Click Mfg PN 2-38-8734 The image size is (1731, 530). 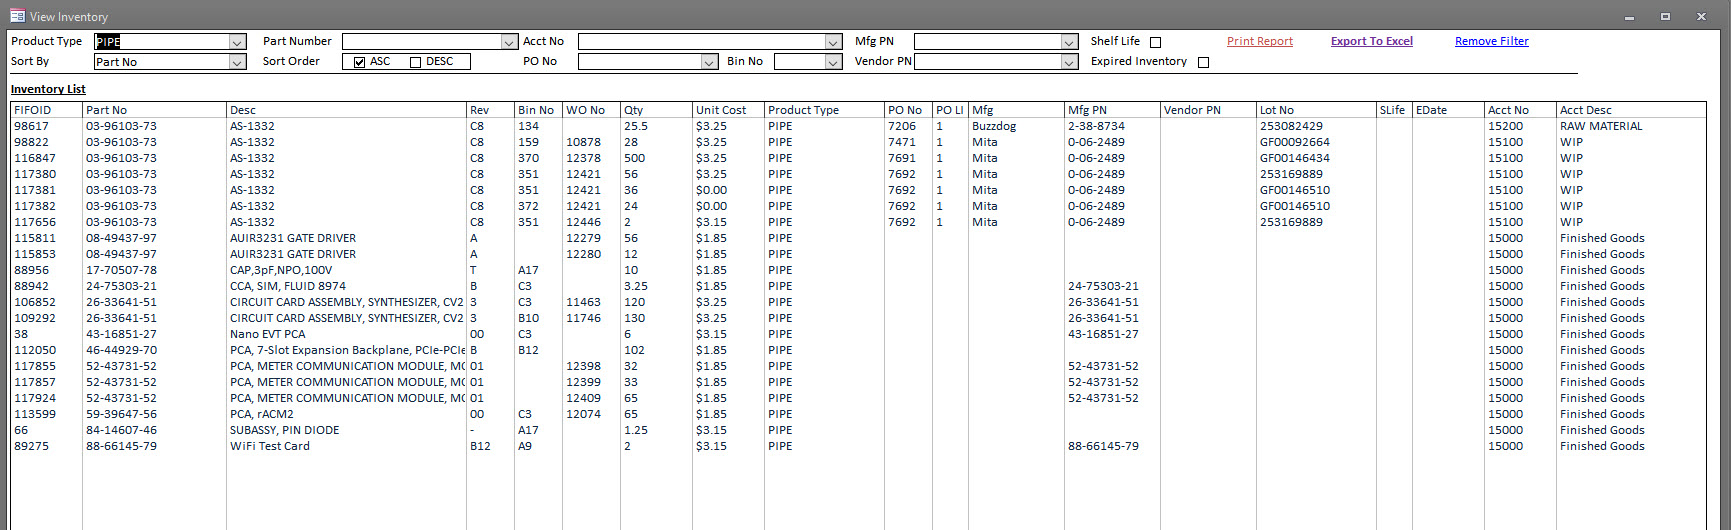click(x=1096, y=126)
